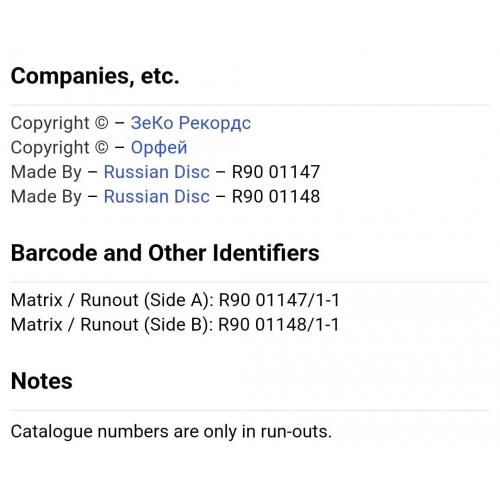
Task: Click the Made By label on R90 01148 line
Action: (46, 197)
